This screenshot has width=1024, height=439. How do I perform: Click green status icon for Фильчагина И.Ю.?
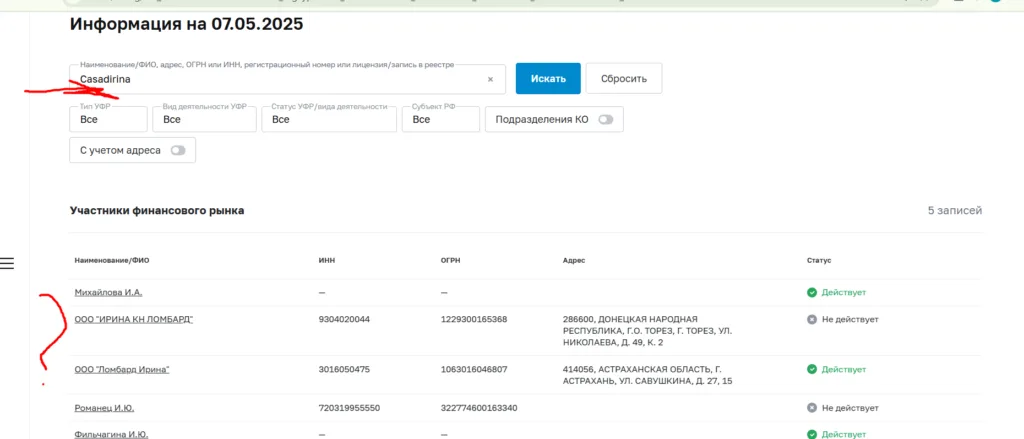(812, 435)
